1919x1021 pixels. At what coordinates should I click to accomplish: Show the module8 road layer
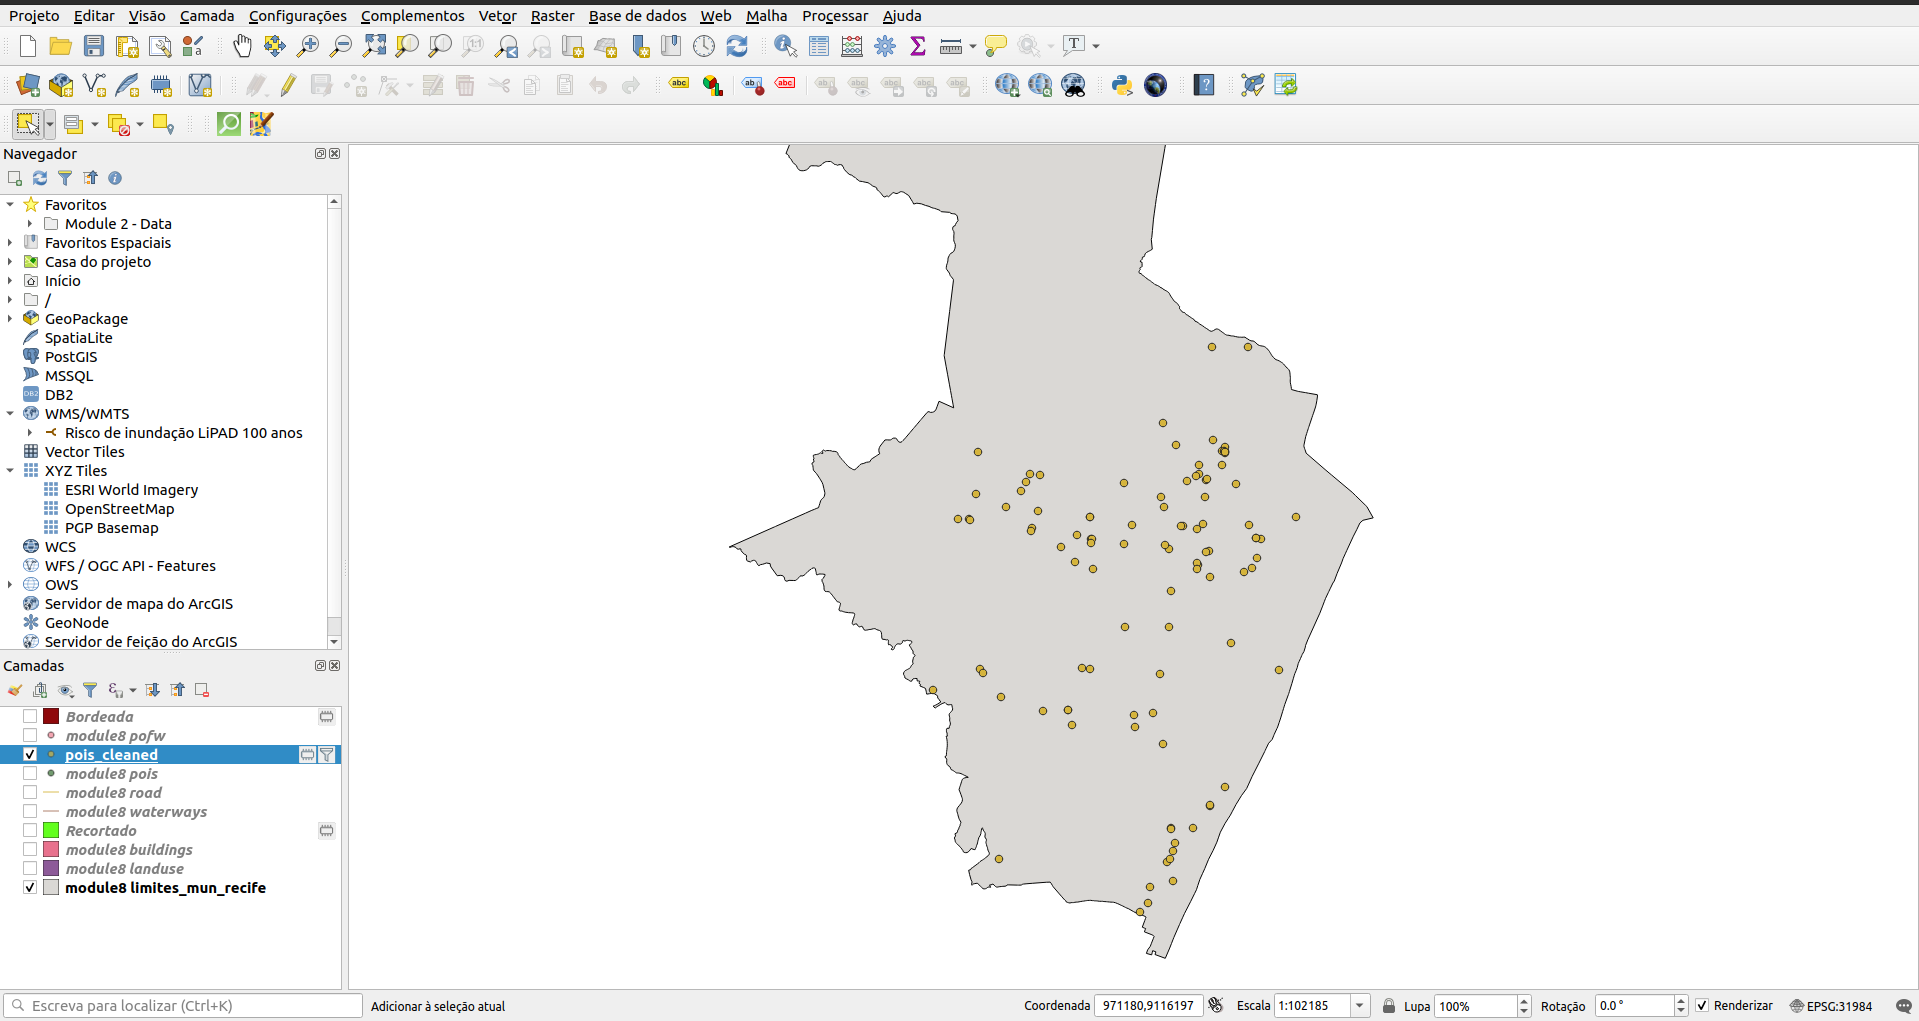point(30,793)
